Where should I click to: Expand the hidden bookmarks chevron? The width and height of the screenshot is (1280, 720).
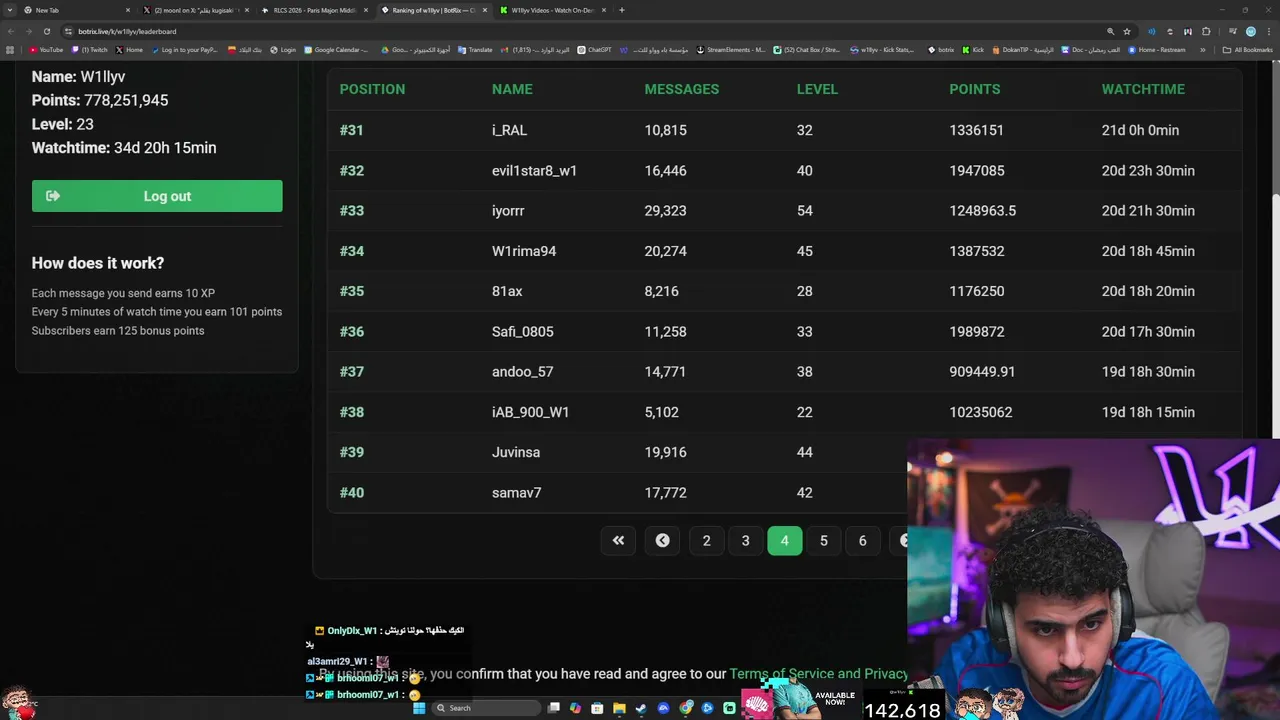(x=1203, y=50)
